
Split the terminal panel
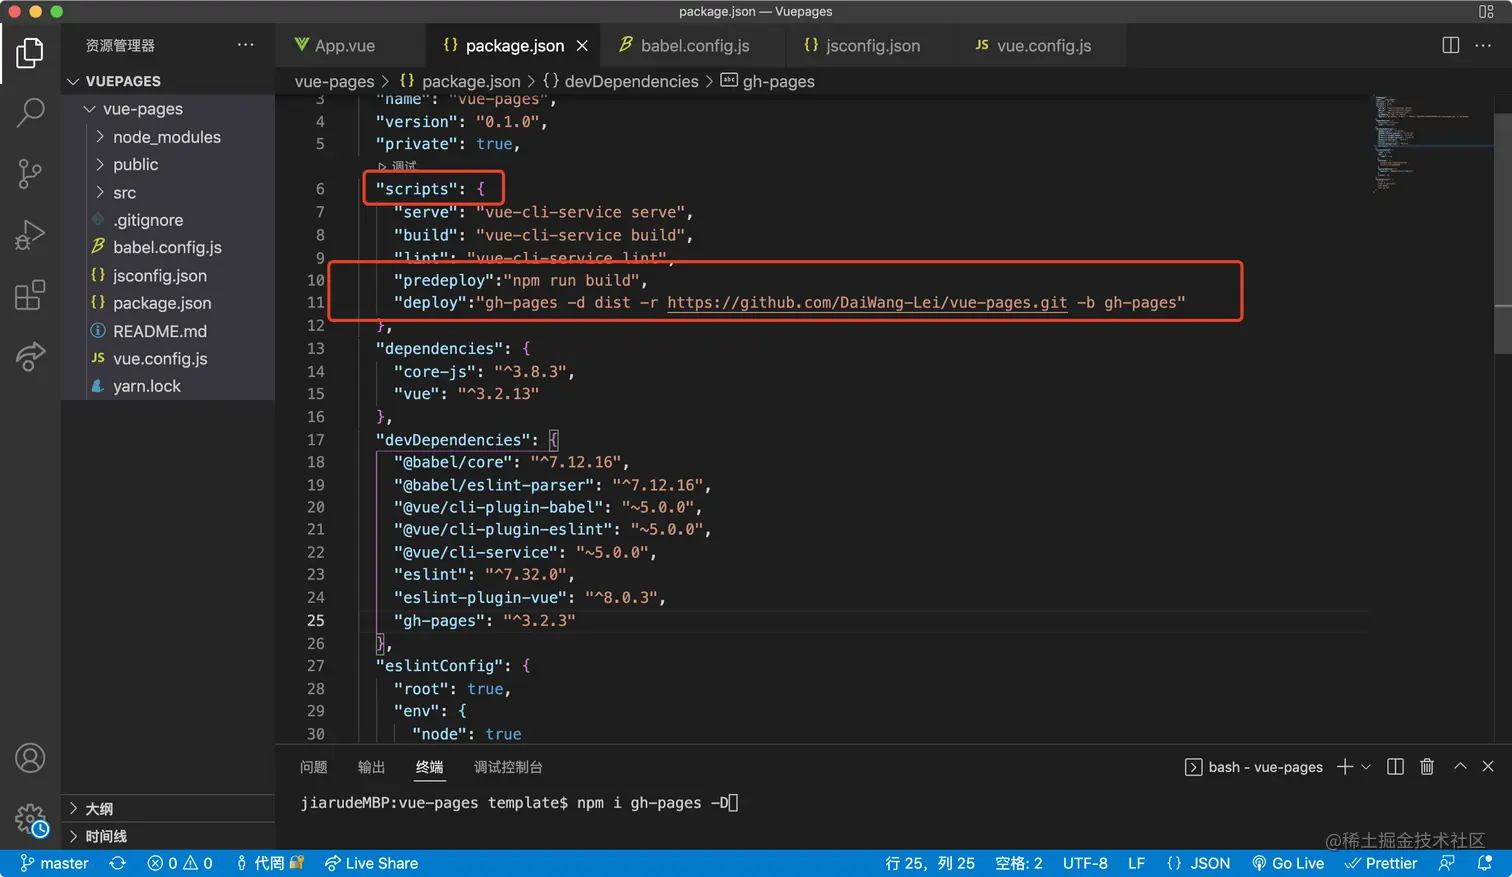click(x=1396, y=767)
